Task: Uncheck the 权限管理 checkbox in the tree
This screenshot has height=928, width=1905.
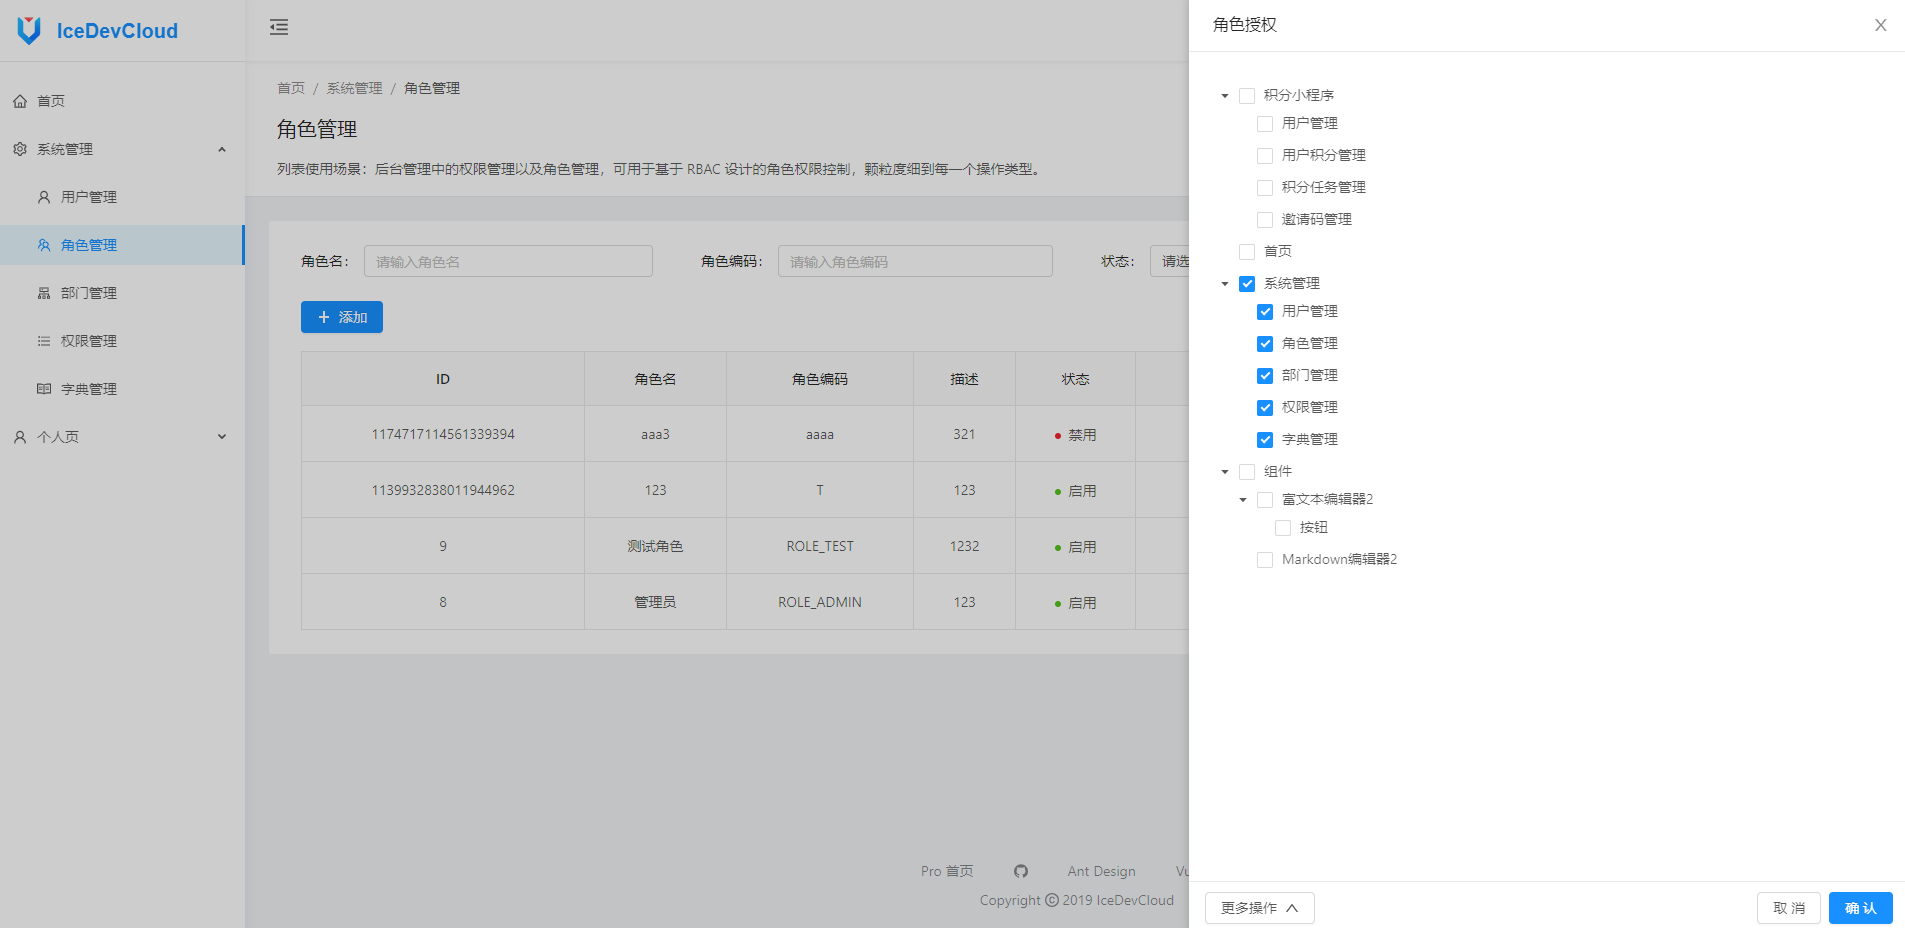Action: pos(1265,408)
